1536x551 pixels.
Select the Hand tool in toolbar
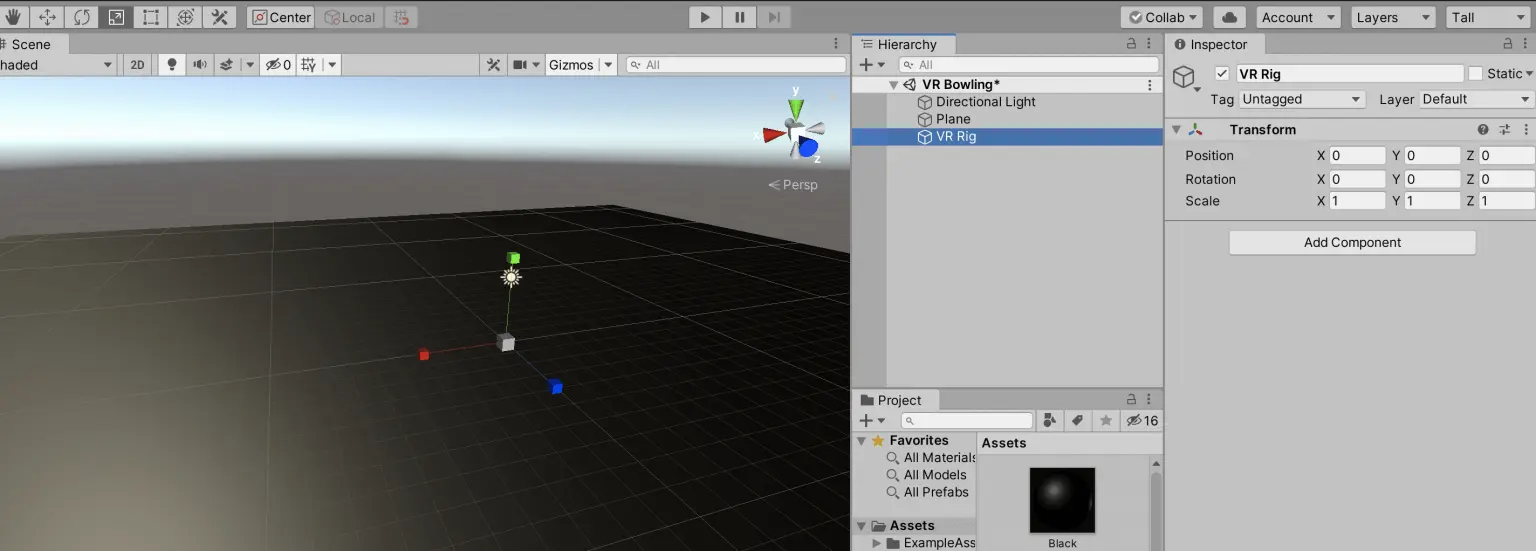click(x=13, y=17)
